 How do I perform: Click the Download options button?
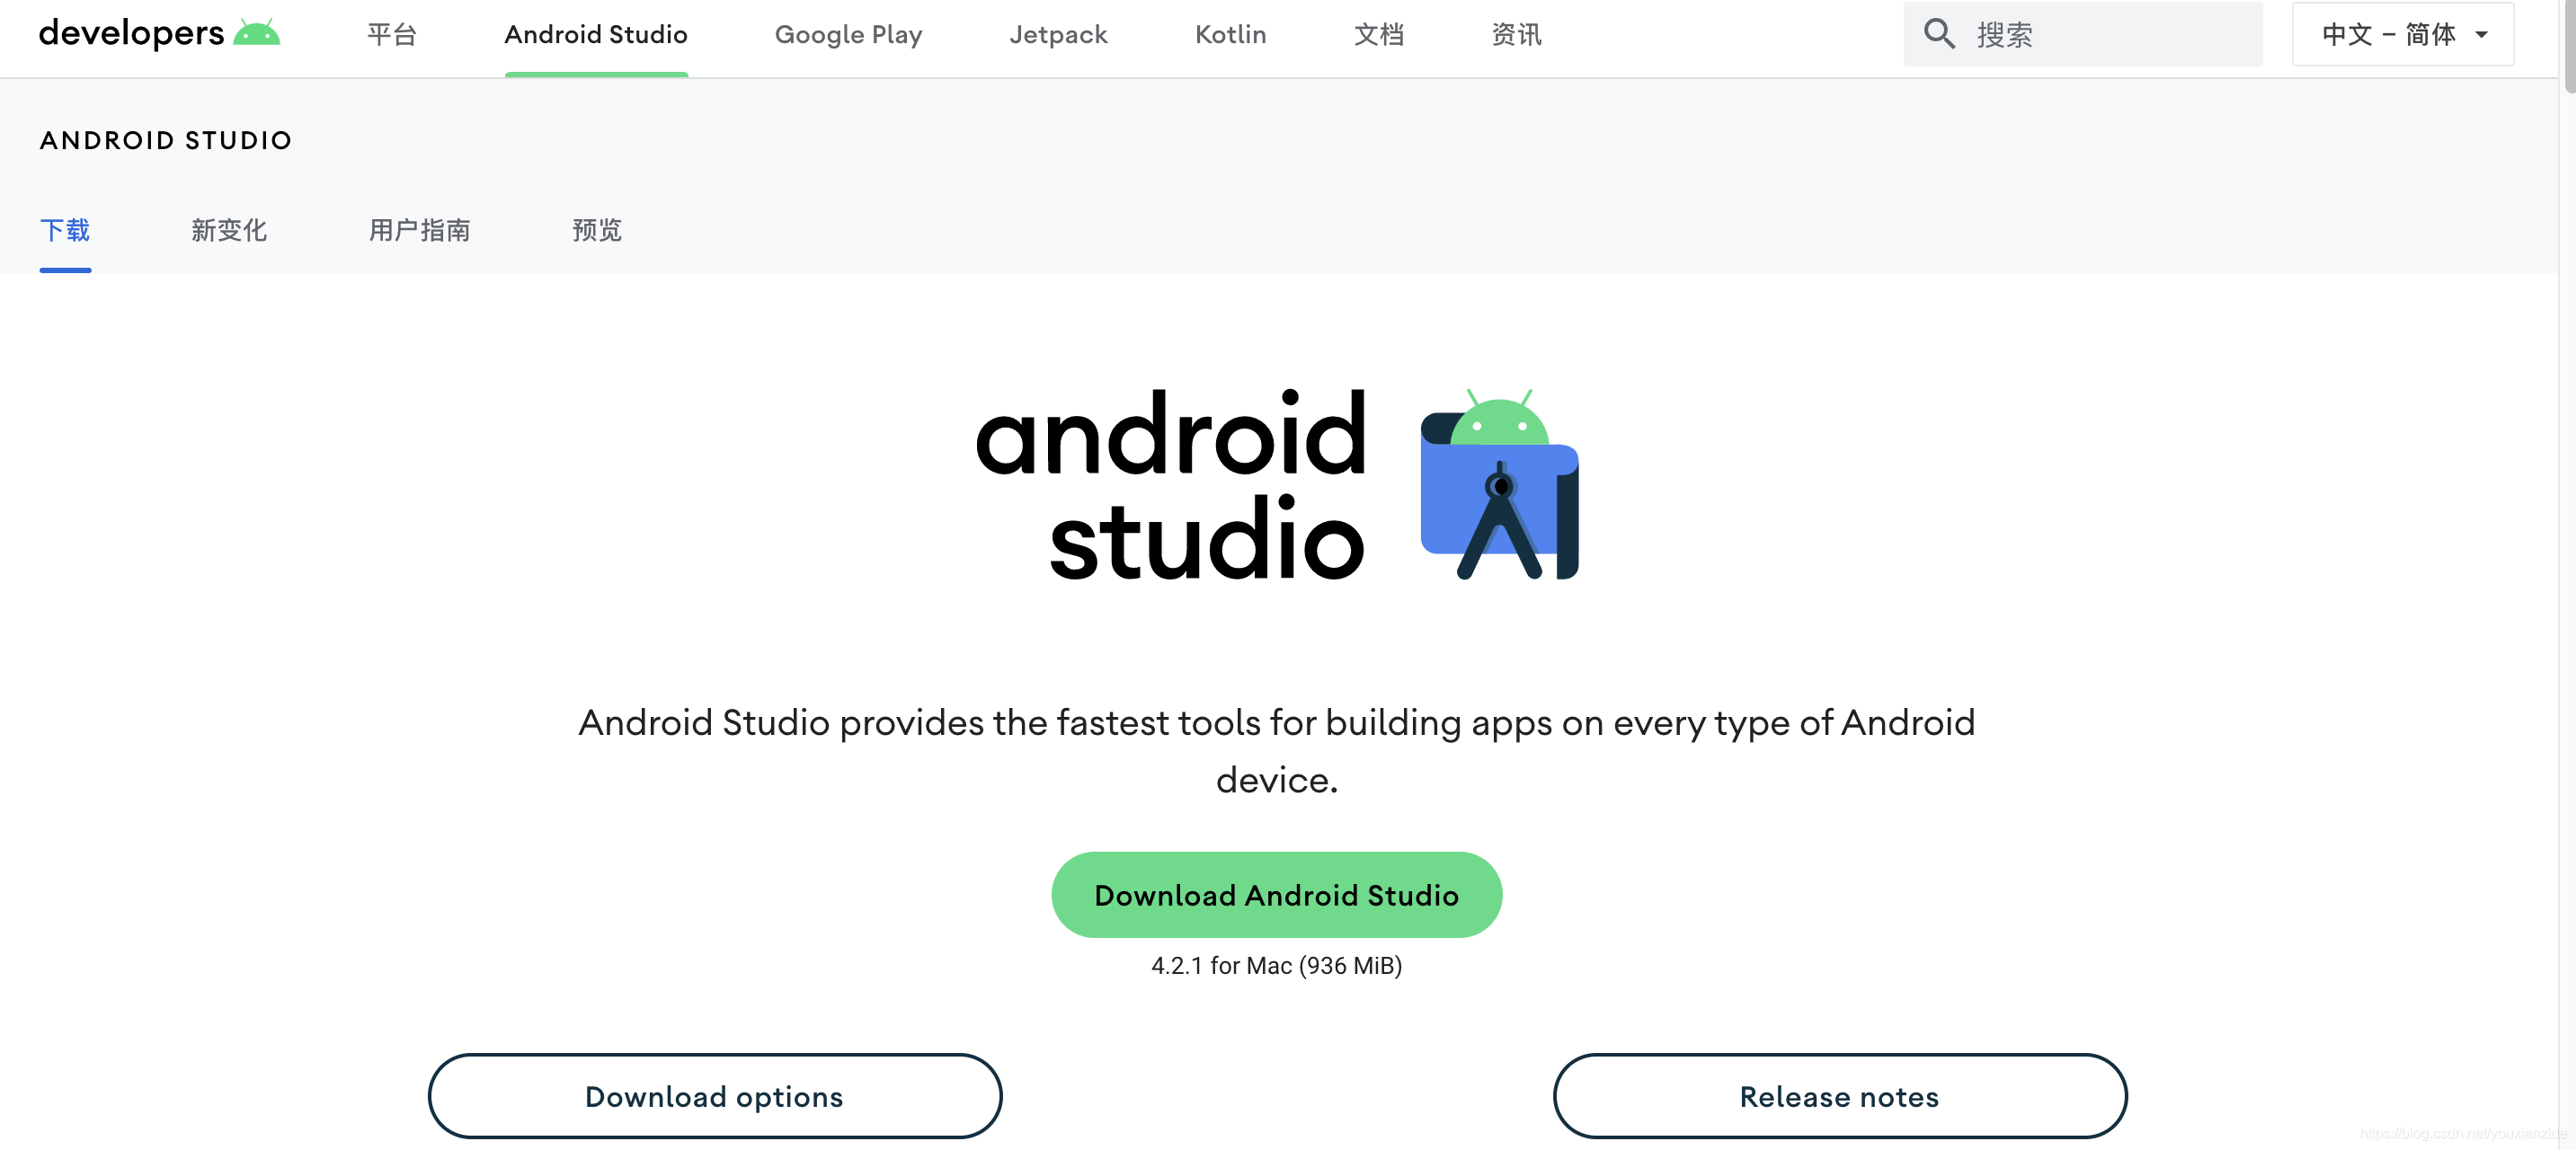[x=714, y=1096]
